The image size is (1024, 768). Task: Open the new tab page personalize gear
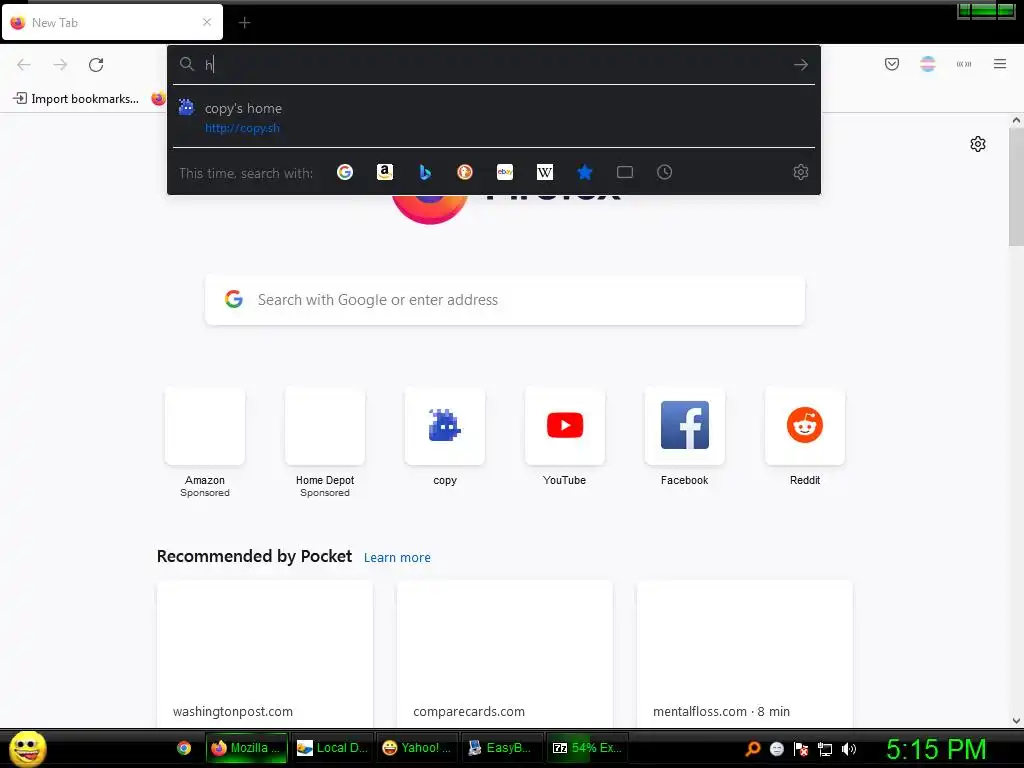(x=978, y=144)
